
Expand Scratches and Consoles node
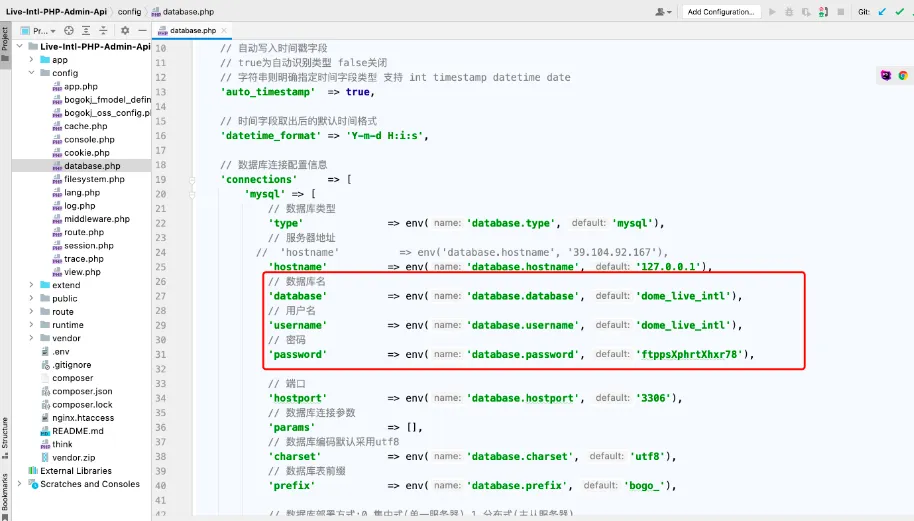click(20, 484)
